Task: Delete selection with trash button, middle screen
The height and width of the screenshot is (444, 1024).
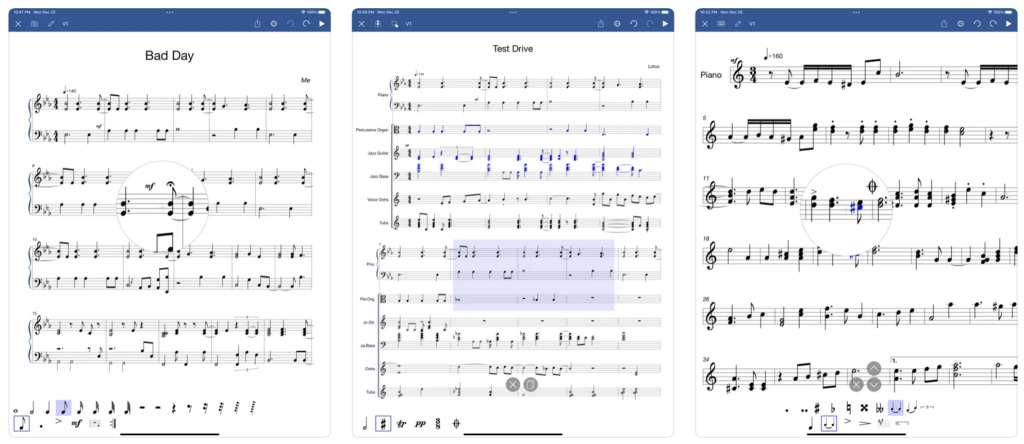Action: [531, 385]
